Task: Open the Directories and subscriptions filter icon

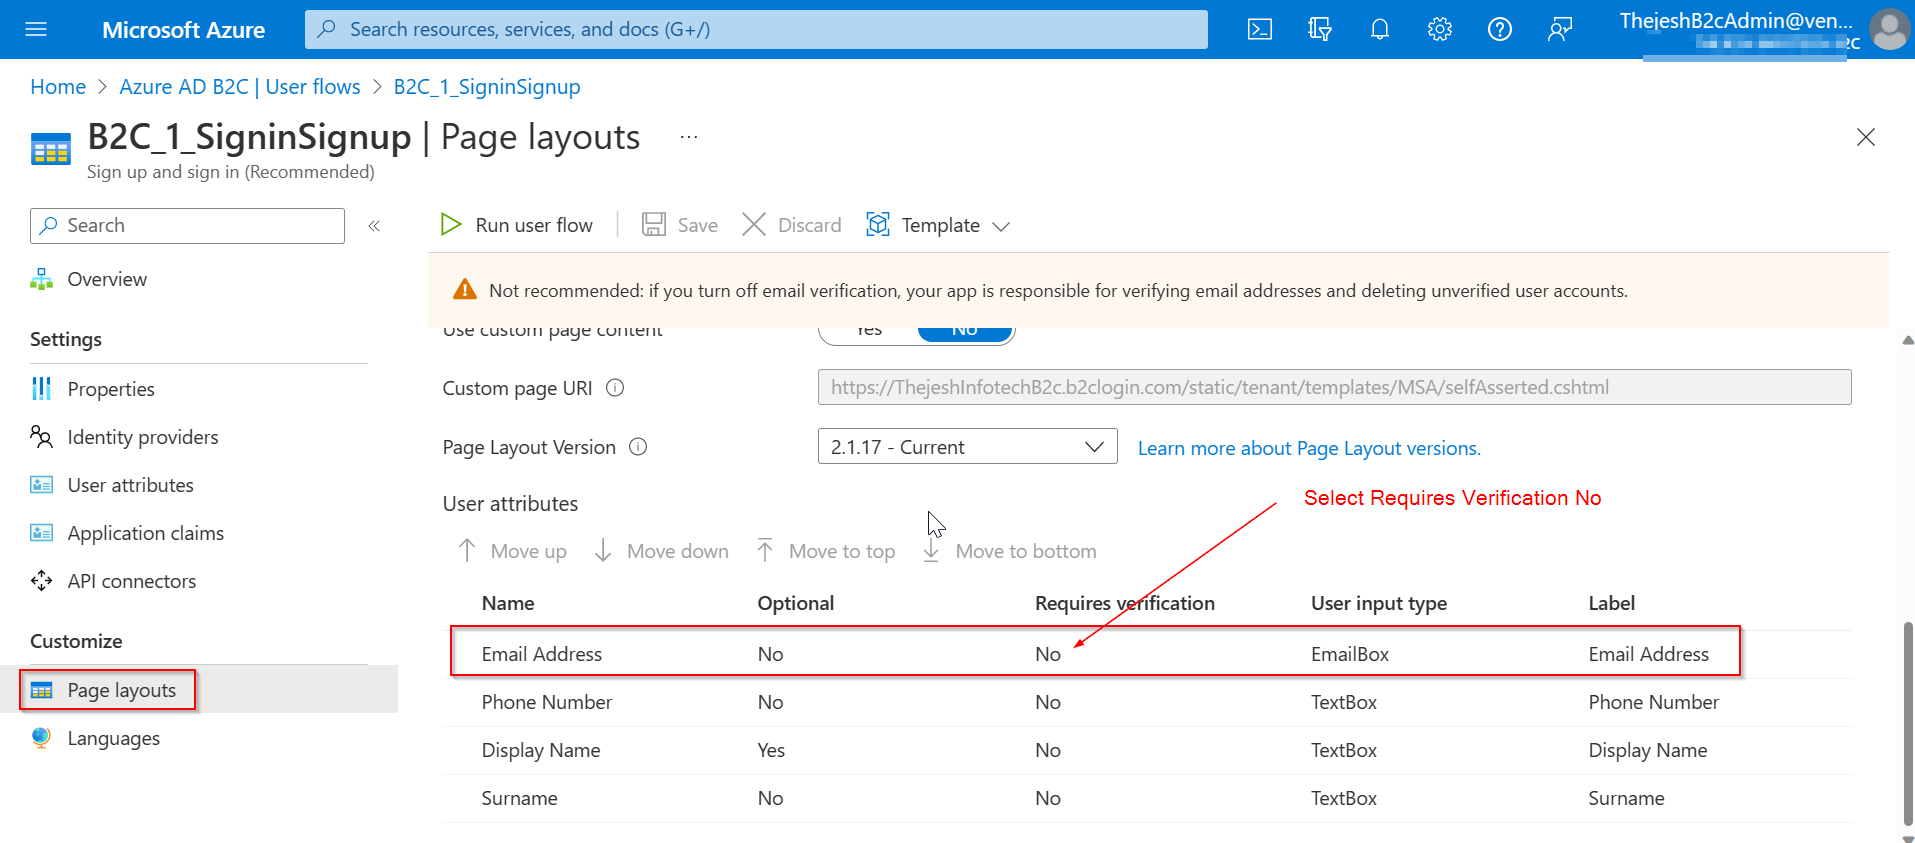Action: 1320,29
